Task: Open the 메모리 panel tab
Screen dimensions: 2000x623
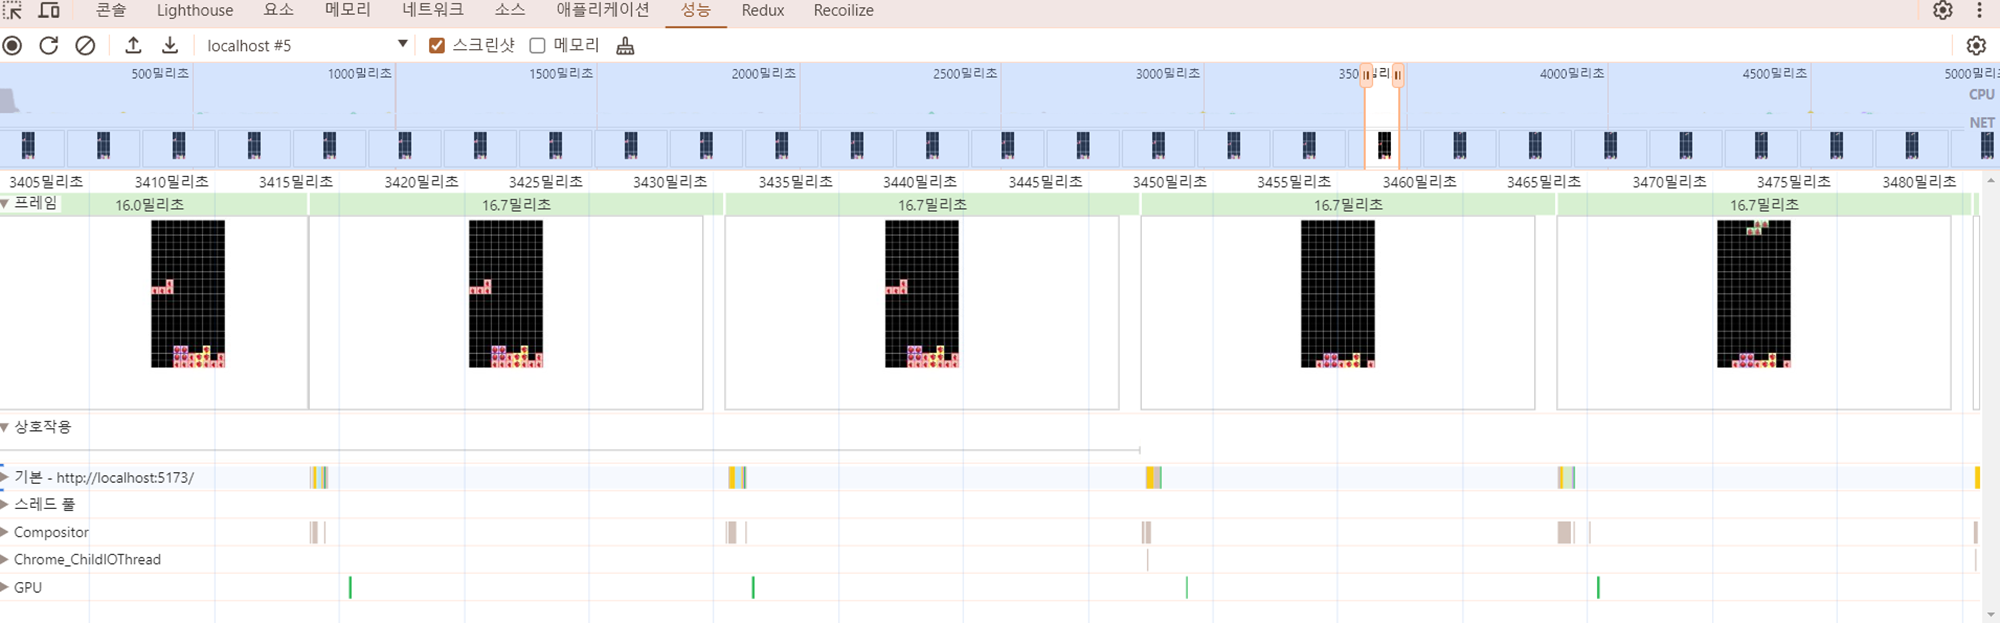Action: point(348,10)
